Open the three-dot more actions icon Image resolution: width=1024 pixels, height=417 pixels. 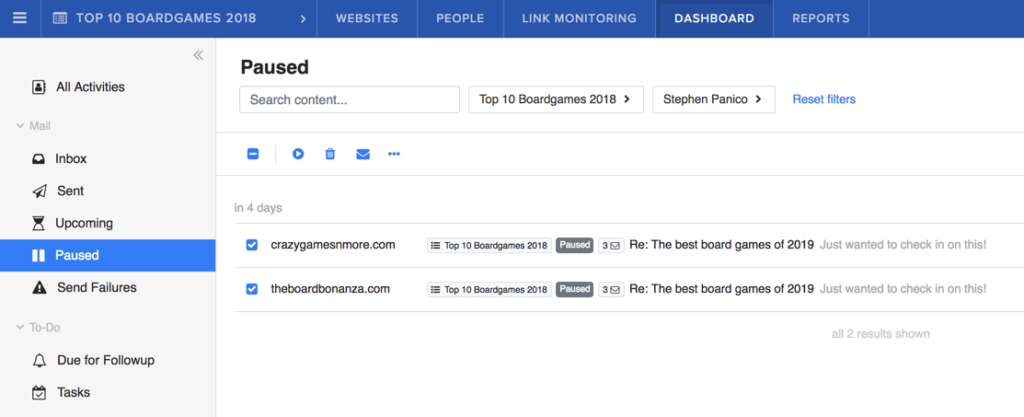click(394, 154)
